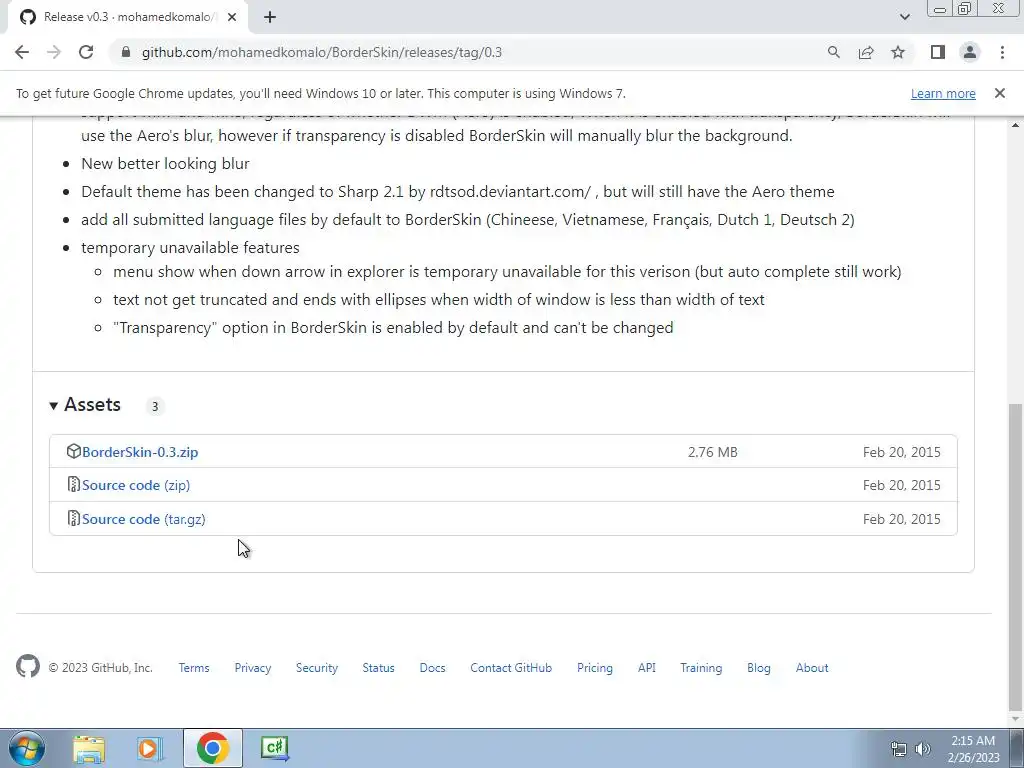Open the API footer link

pyautogui.click(x=647, y=668)
